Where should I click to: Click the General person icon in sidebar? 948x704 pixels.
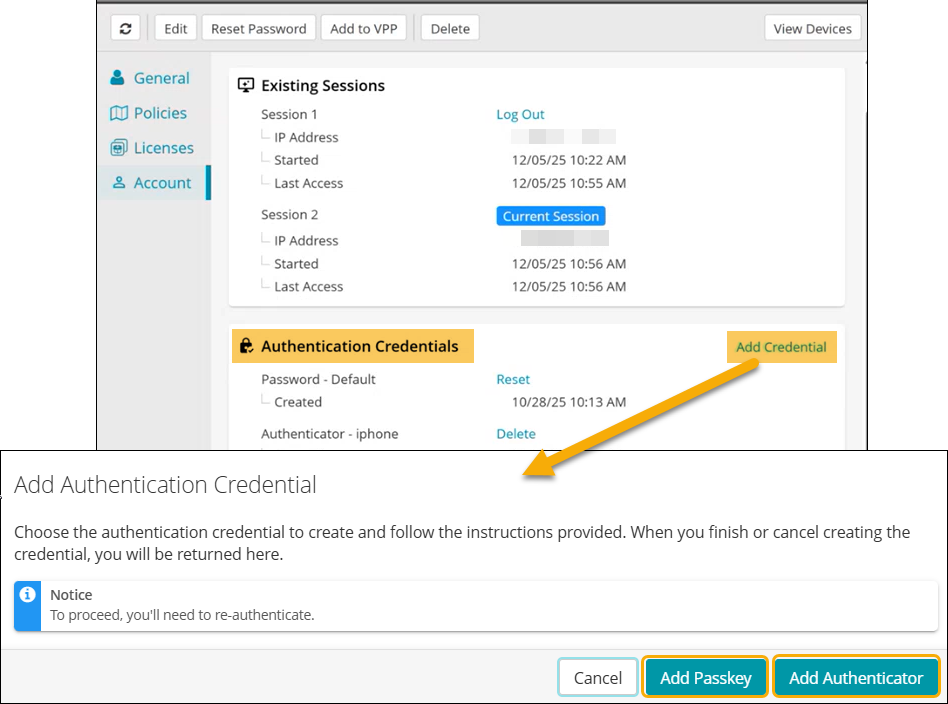[x=119, y=78]
